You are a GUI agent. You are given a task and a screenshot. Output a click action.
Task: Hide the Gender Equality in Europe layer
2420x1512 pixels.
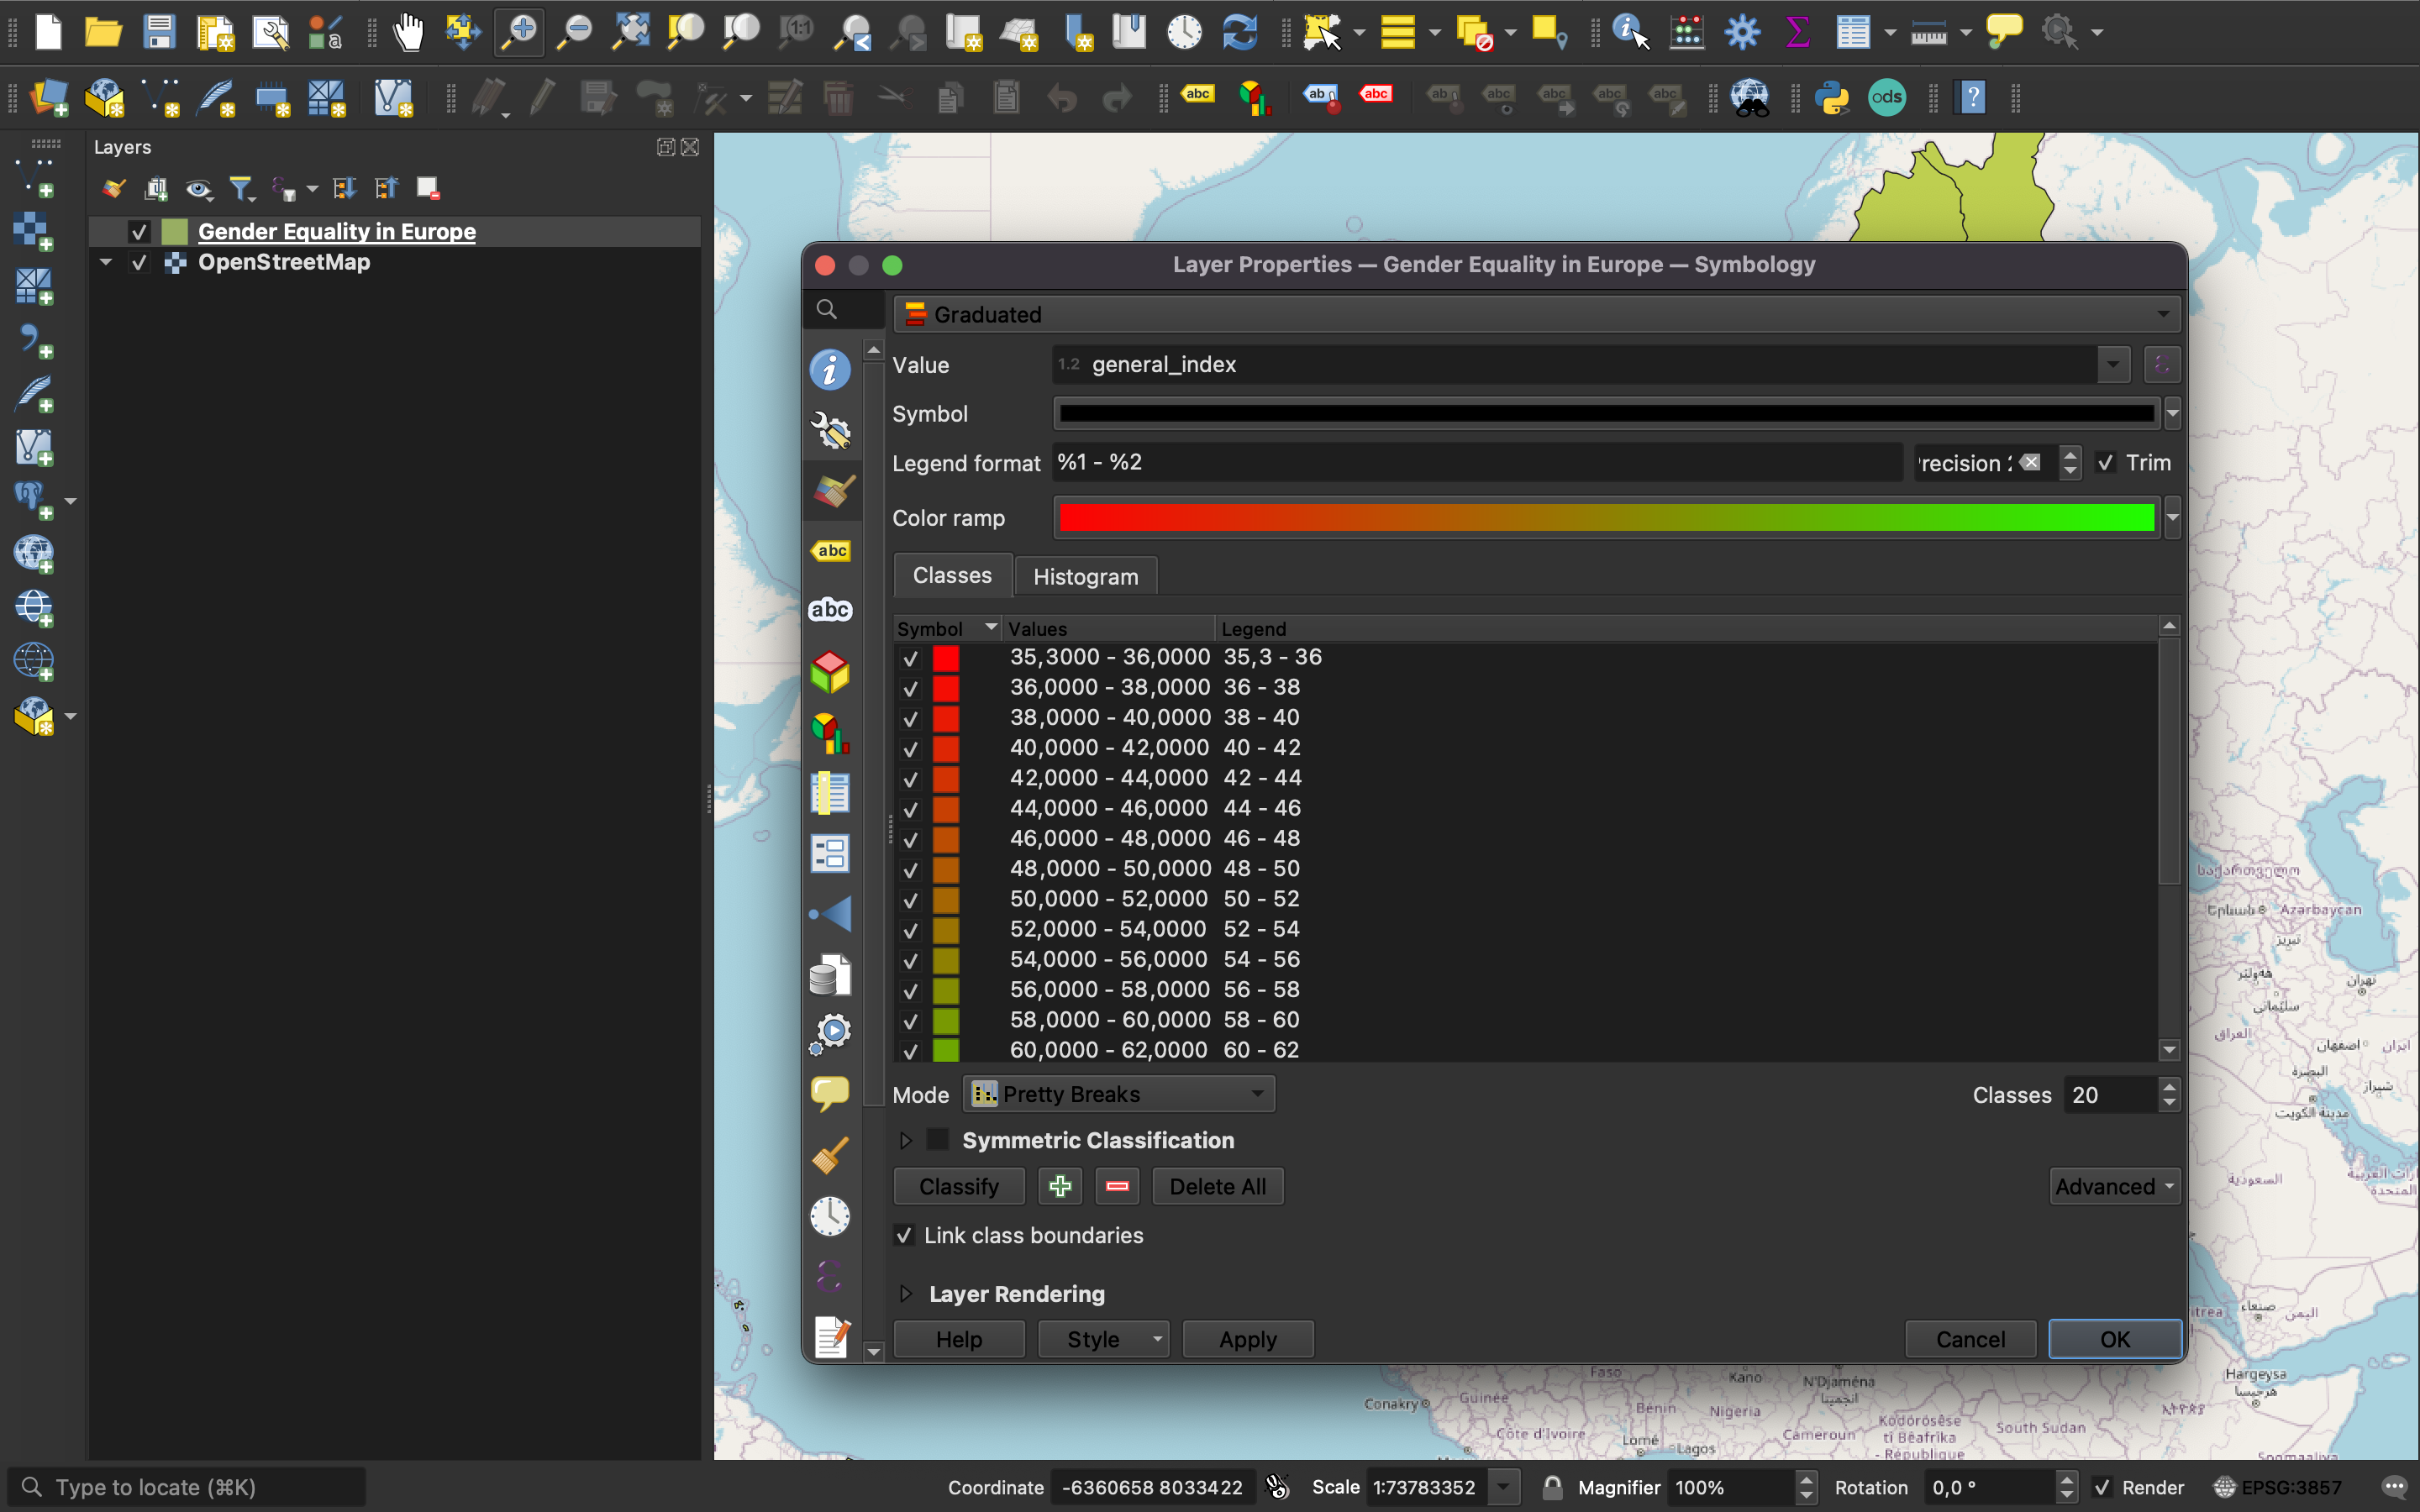tap(139, 232)
